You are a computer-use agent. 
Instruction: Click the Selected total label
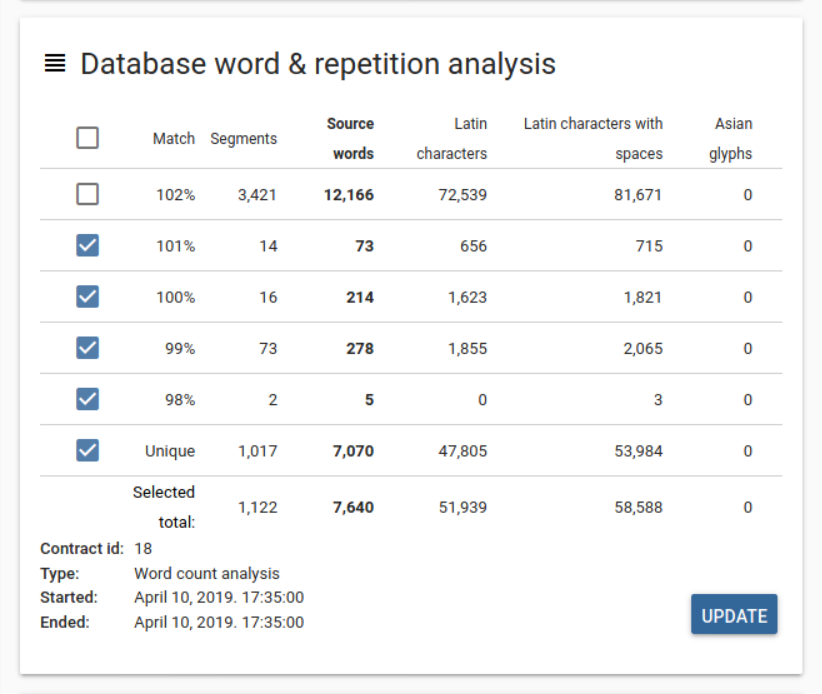tap(164, 507)
